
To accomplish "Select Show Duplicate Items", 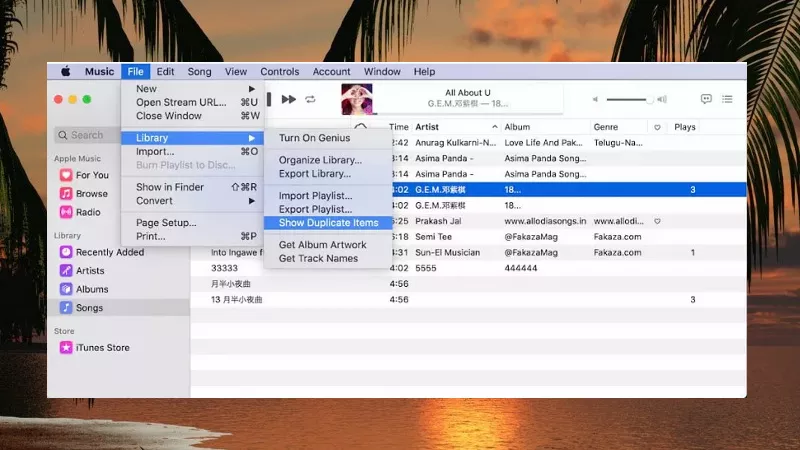I will [328, 222].
